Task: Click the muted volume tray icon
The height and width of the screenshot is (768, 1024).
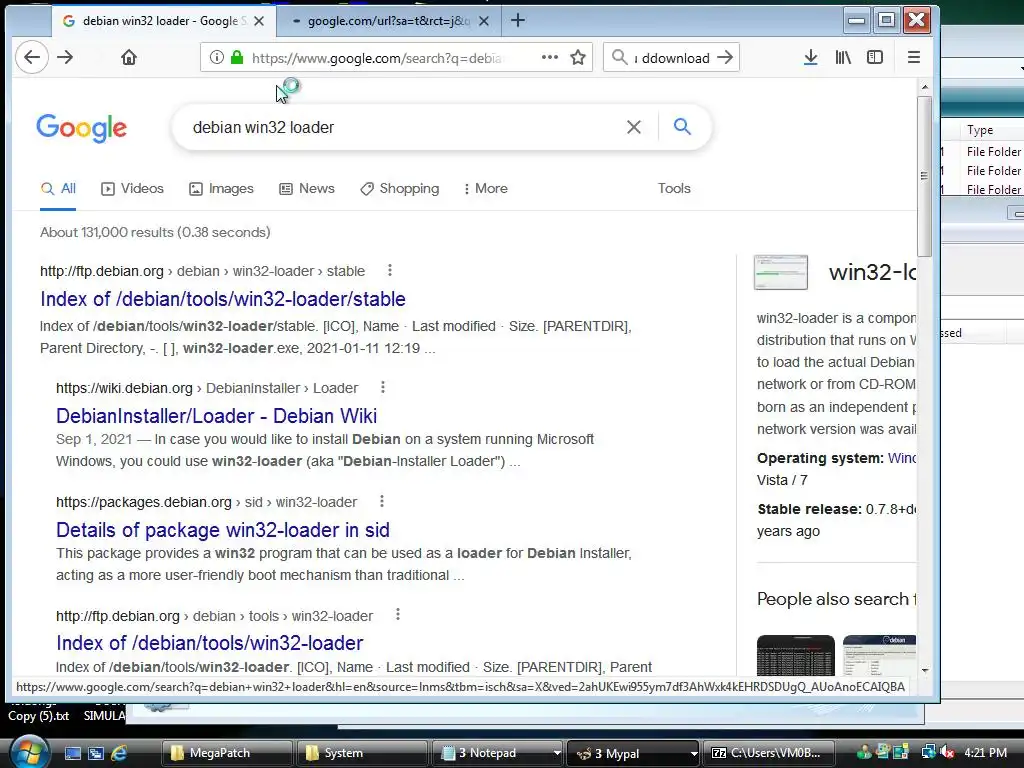Action: [x=948, y=753]
